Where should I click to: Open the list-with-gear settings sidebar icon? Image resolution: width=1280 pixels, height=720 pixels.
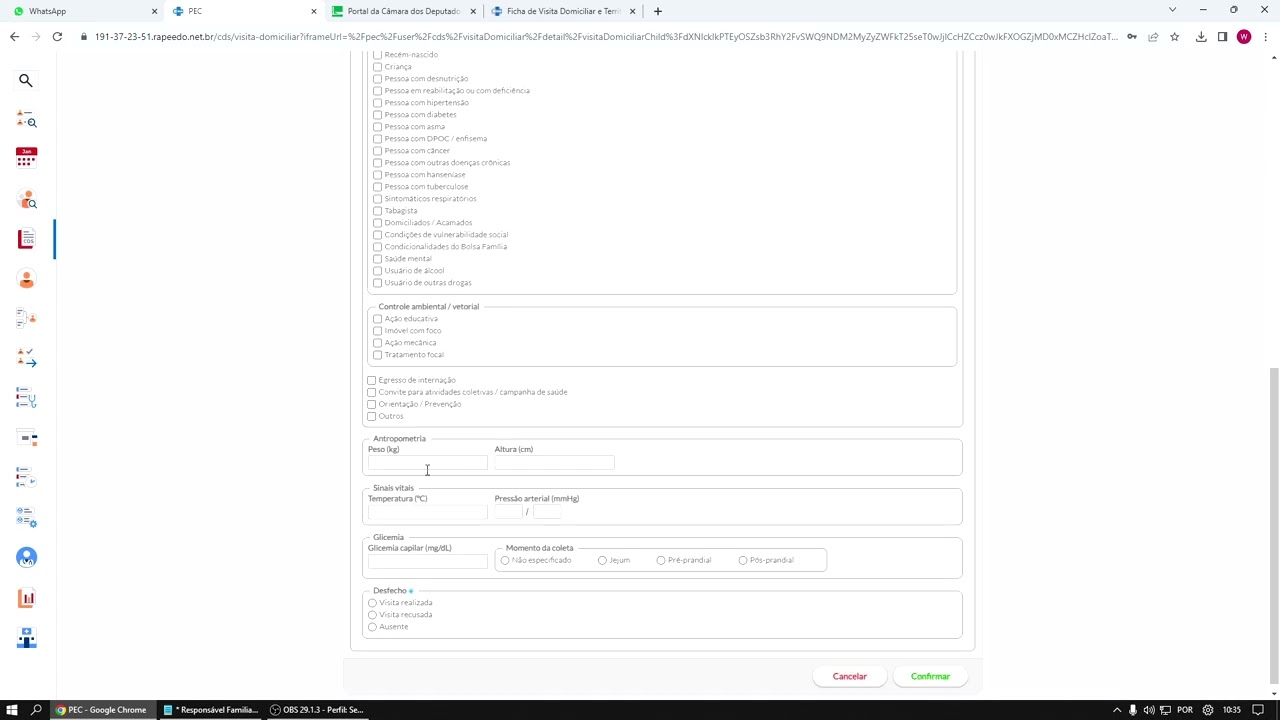26,517
